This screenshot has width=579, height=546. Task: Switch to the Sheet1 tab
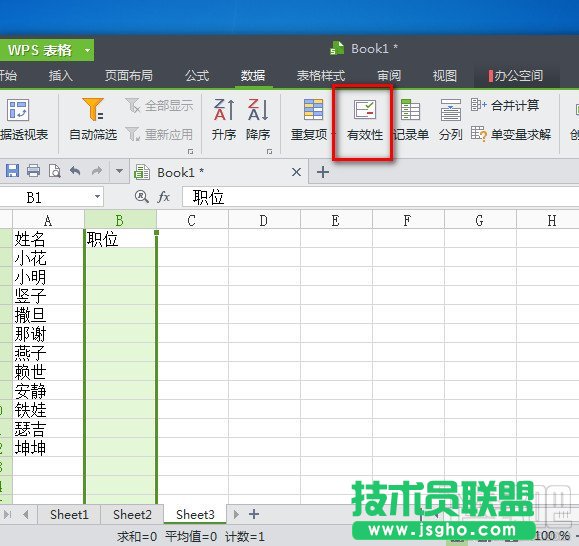click(x=69, y=514)
